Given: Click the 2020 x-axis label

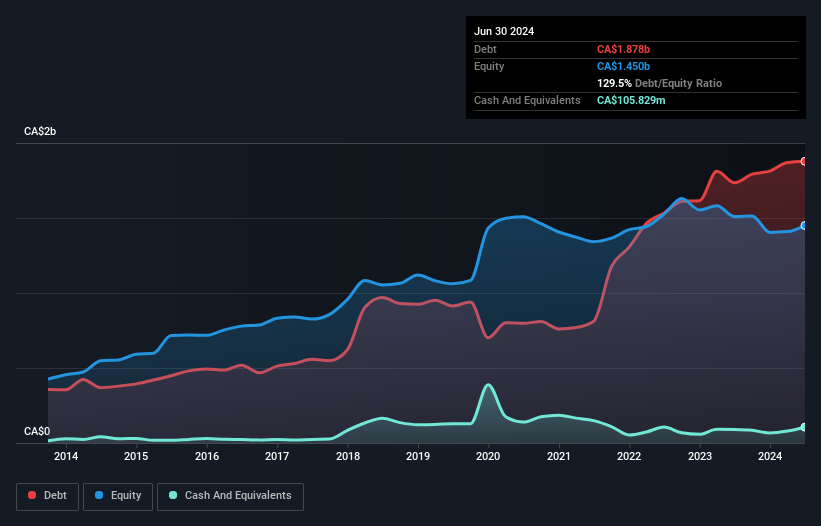Looking at the screenshot, I should coord(488,456).
